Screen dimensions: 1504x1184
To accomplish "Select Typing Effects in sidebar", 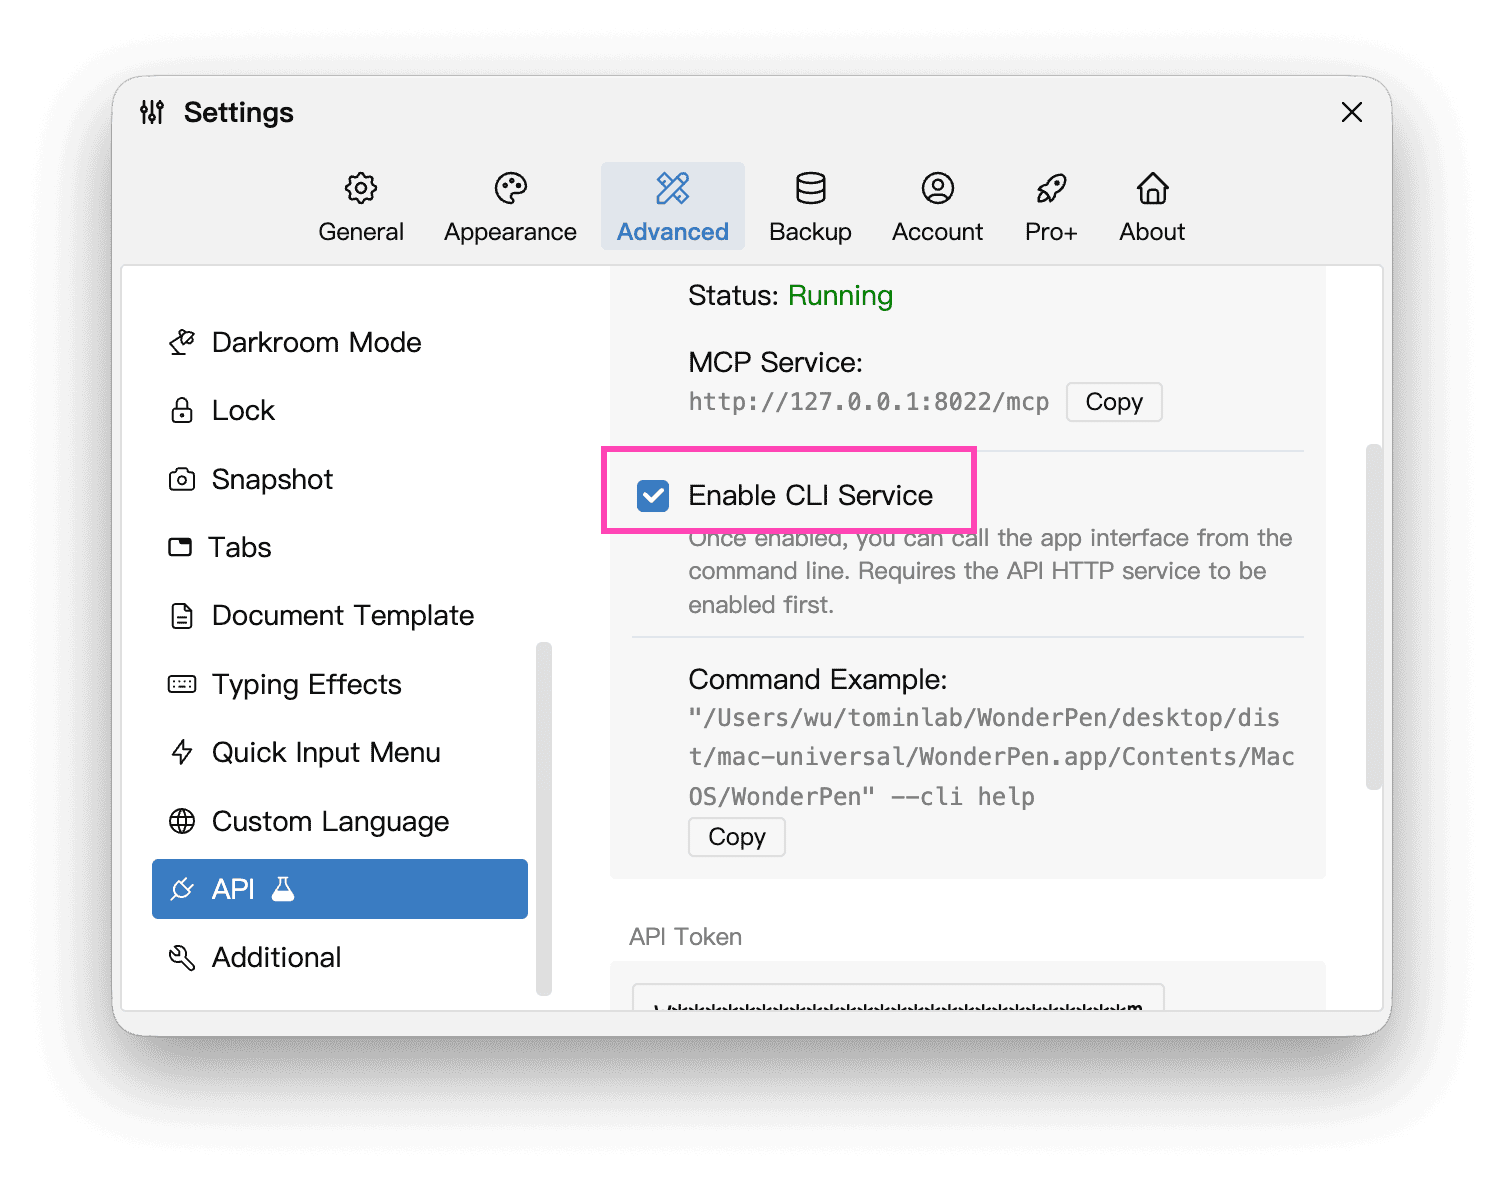I will click(340, 684).
